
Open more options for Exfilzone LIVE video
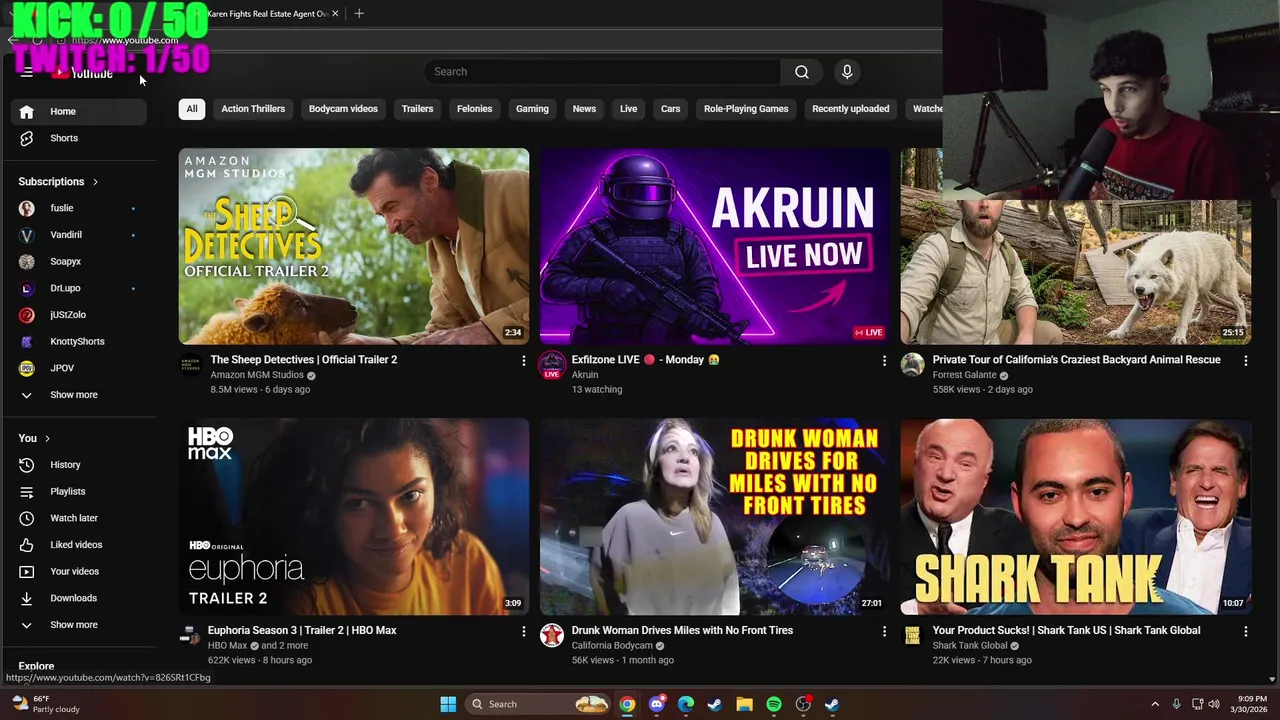pos(884,360)
